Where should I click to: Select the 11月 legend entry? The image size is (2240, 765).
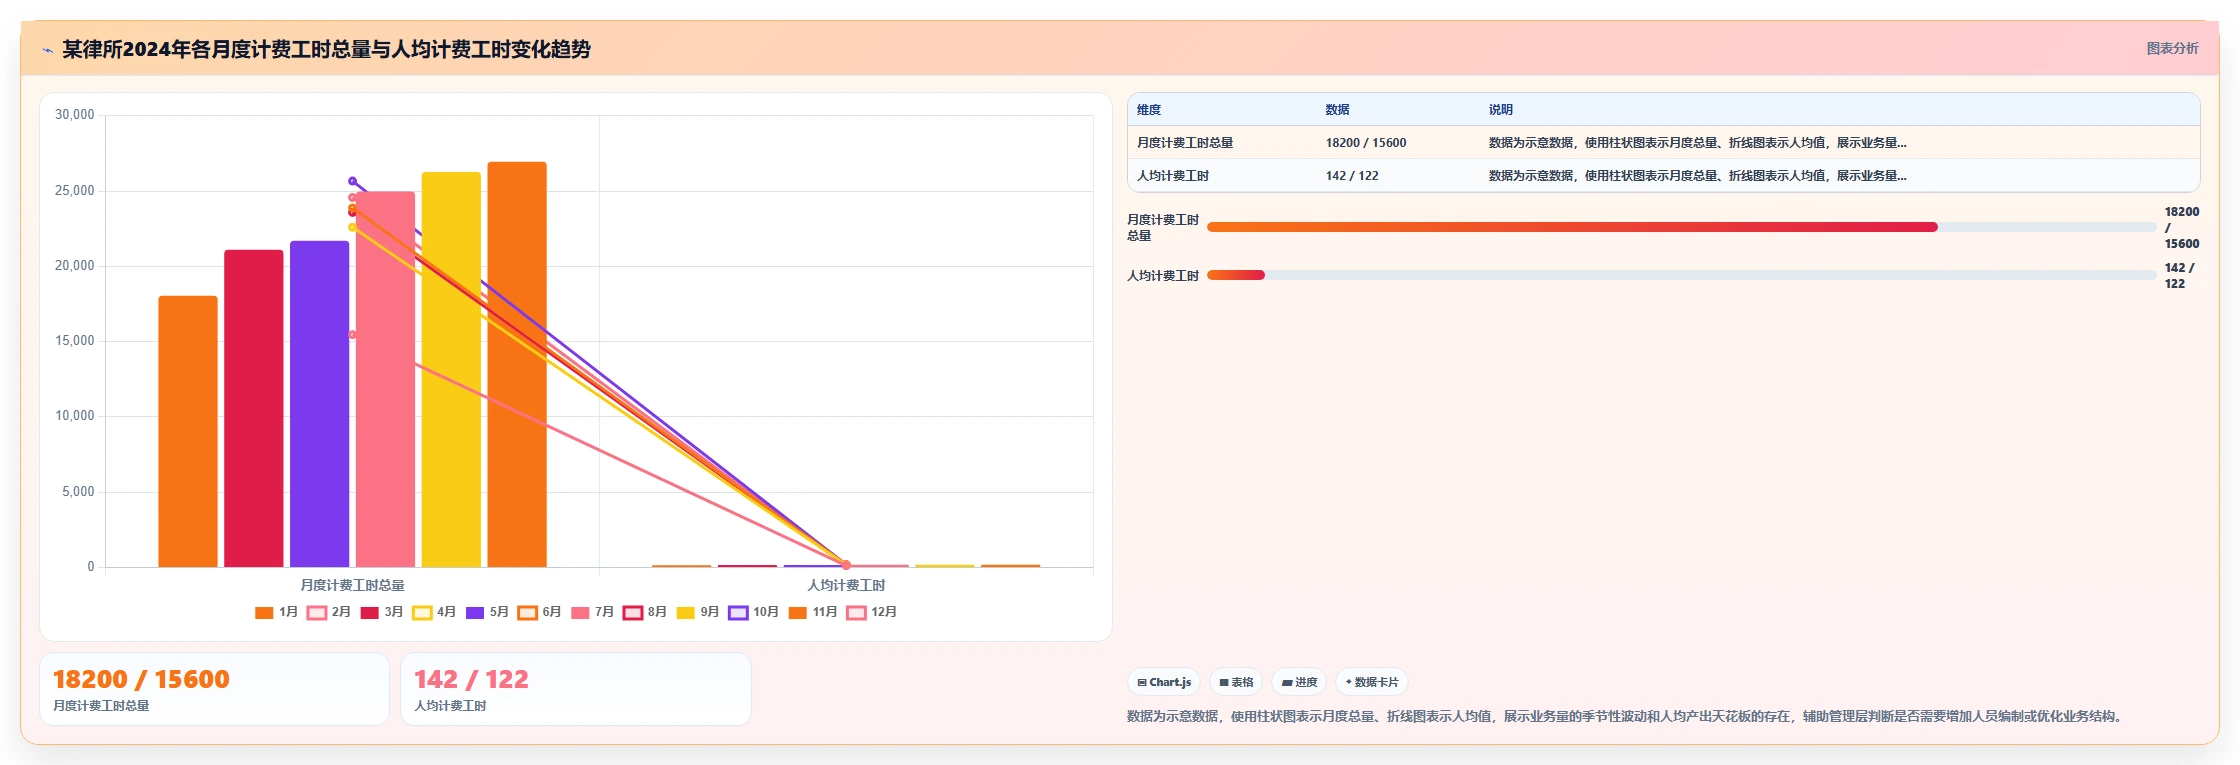pos(813,612)
